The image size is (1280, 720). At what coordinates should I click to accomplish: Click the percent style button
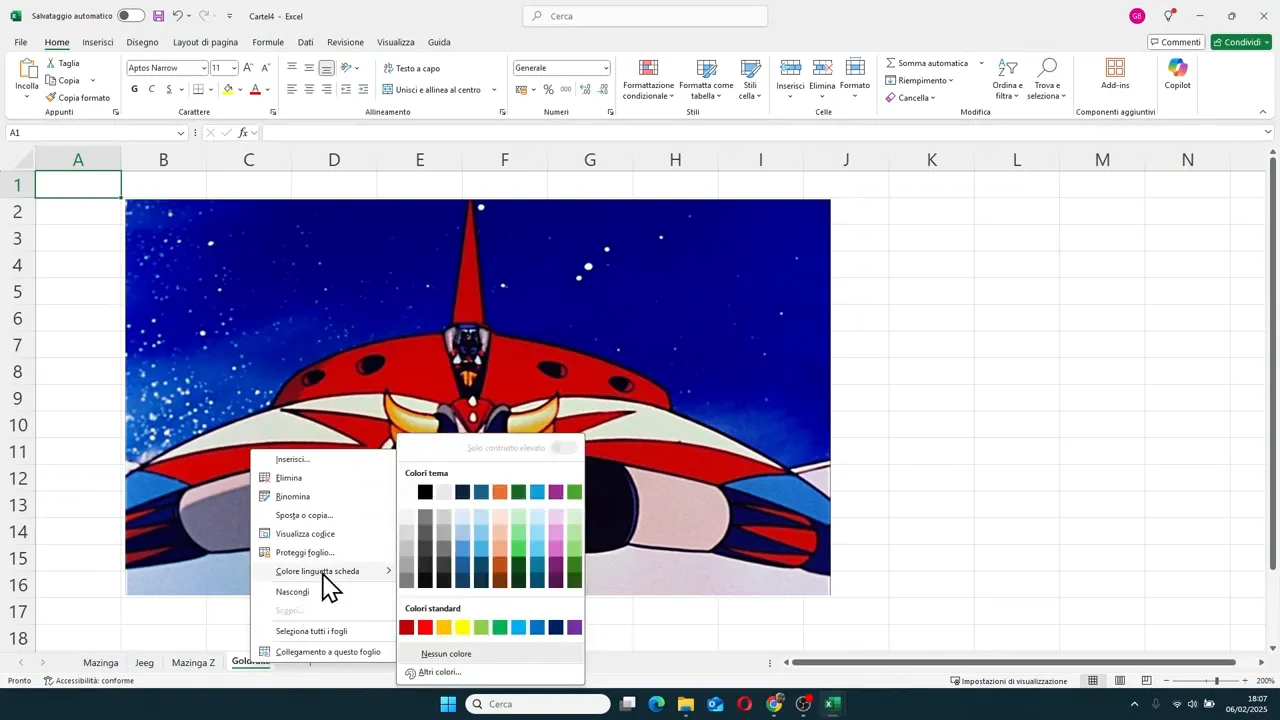click(x=548, y=89)
